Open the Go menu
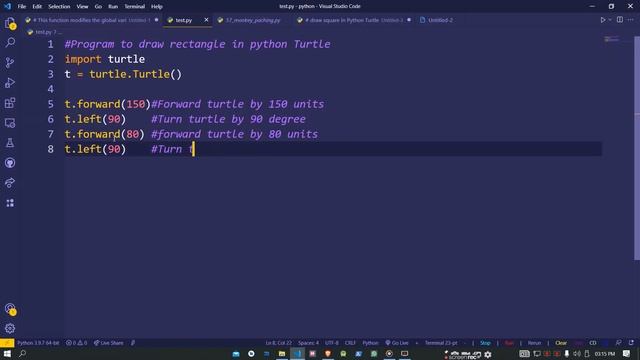Viewport: 640px width, 360px height. pyautogui.click(x=98, y=7)
